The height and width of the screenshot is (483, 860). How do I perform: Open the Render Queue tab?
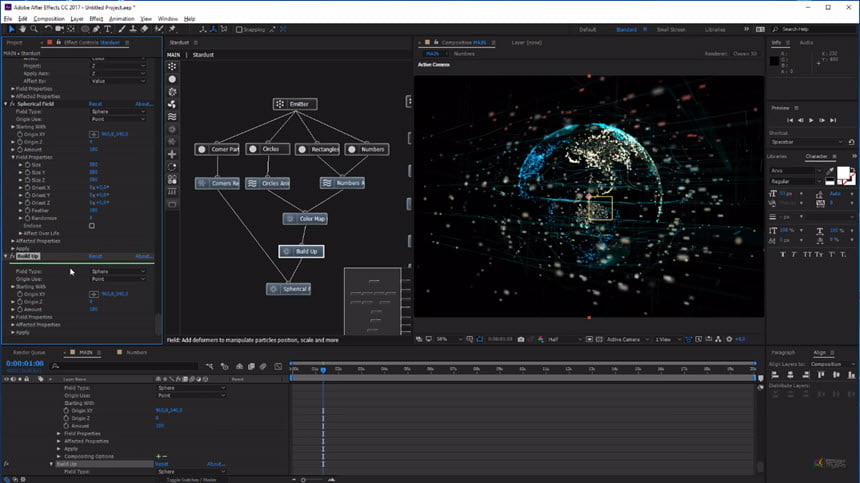coord(29,353)
